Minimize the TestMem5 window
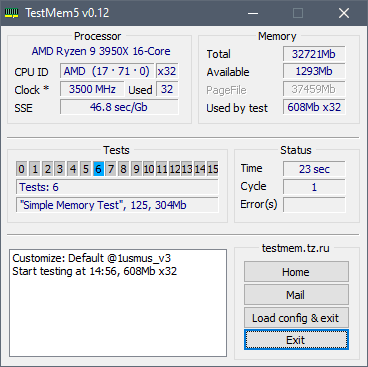This screenshot has height=367, width=368. [253, 13]
